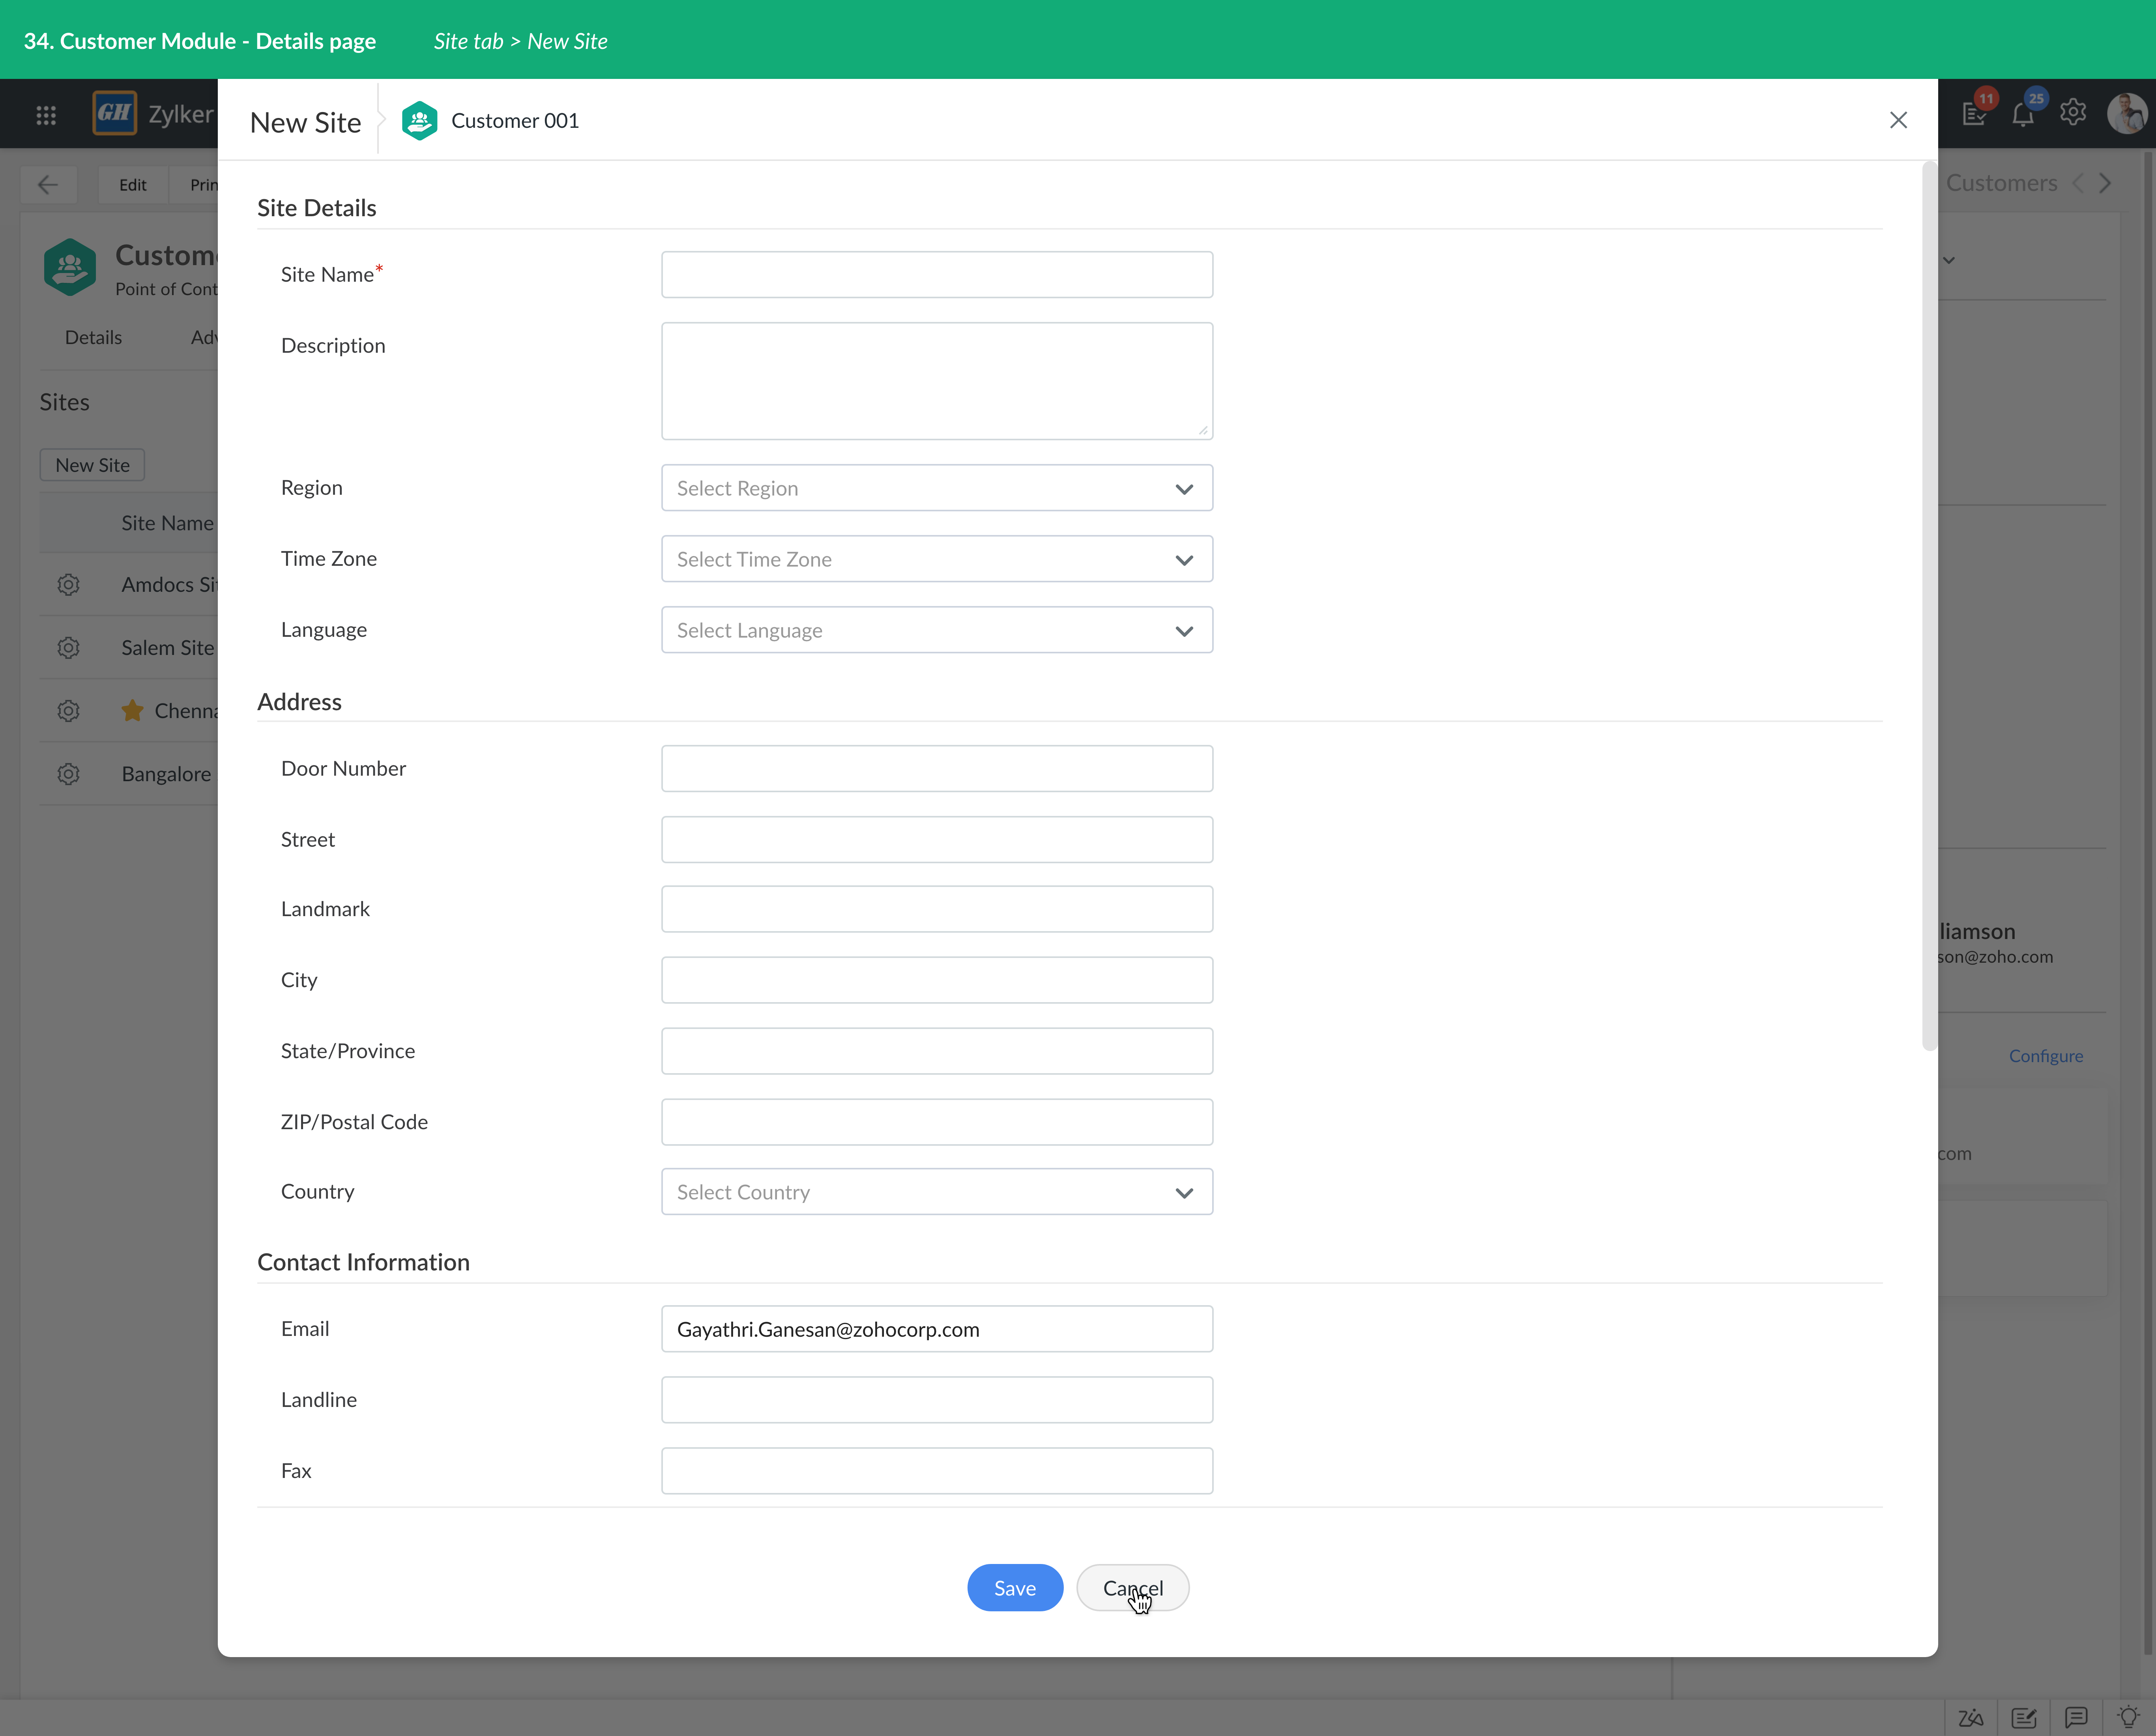Screen dimensions: 2156x1736
Task: Focus the Landmark input field
Action: pyautogui.click(x=937, y=909)
